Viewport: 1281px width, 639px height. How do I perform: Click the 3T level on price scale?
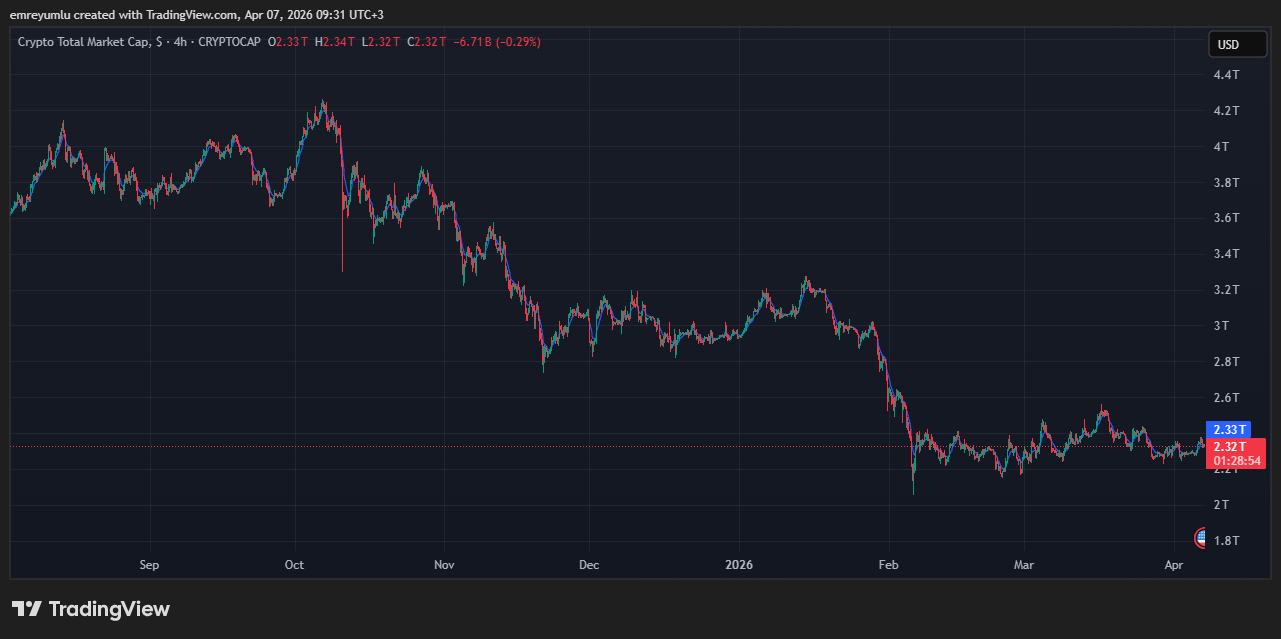(x=1221, y=326)
